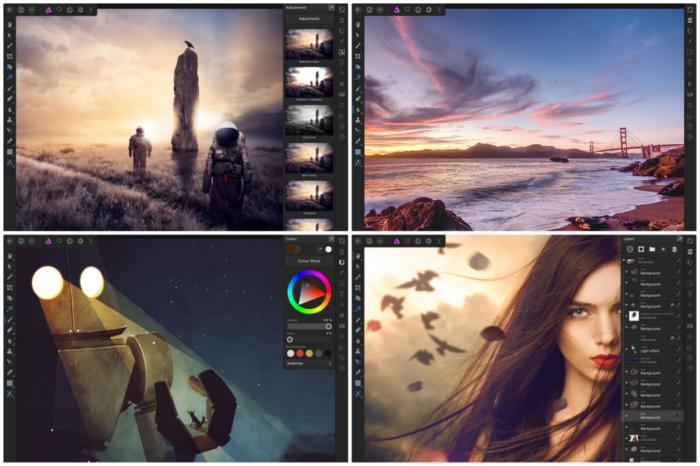
Task: Click inside the colour wheel triangle
Action: coord(310,293)
